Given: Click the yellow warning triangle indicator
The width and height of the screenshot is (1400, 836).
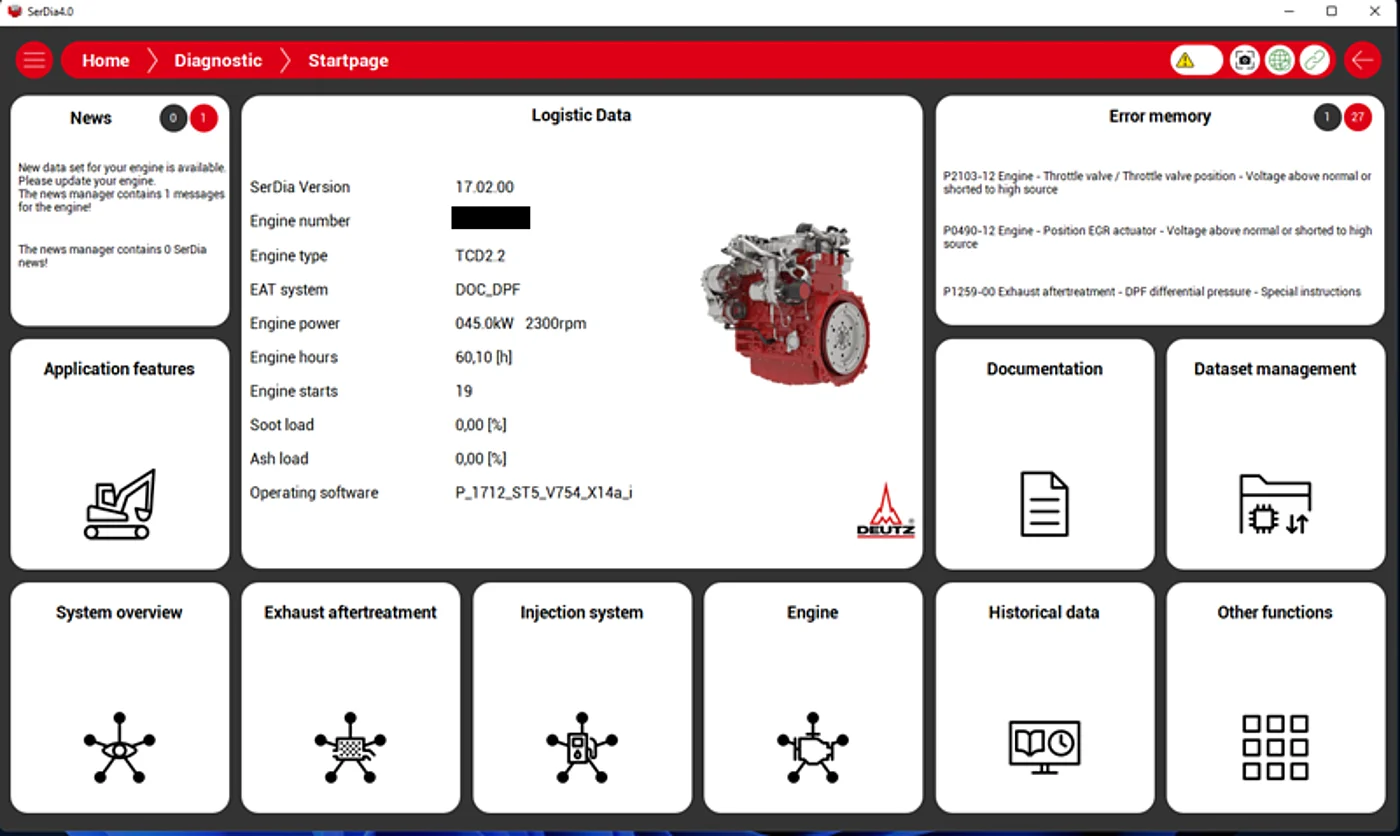Looking at the screenshot, I should click(x=1186, y=60).
